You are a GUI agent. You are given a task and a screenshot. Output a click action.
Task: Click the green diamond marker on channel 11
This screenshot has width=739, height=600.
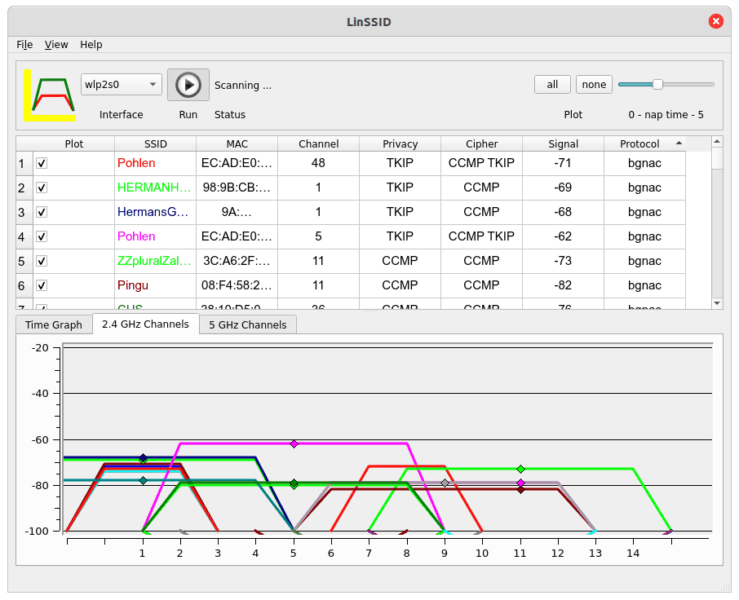click(520, 469)
